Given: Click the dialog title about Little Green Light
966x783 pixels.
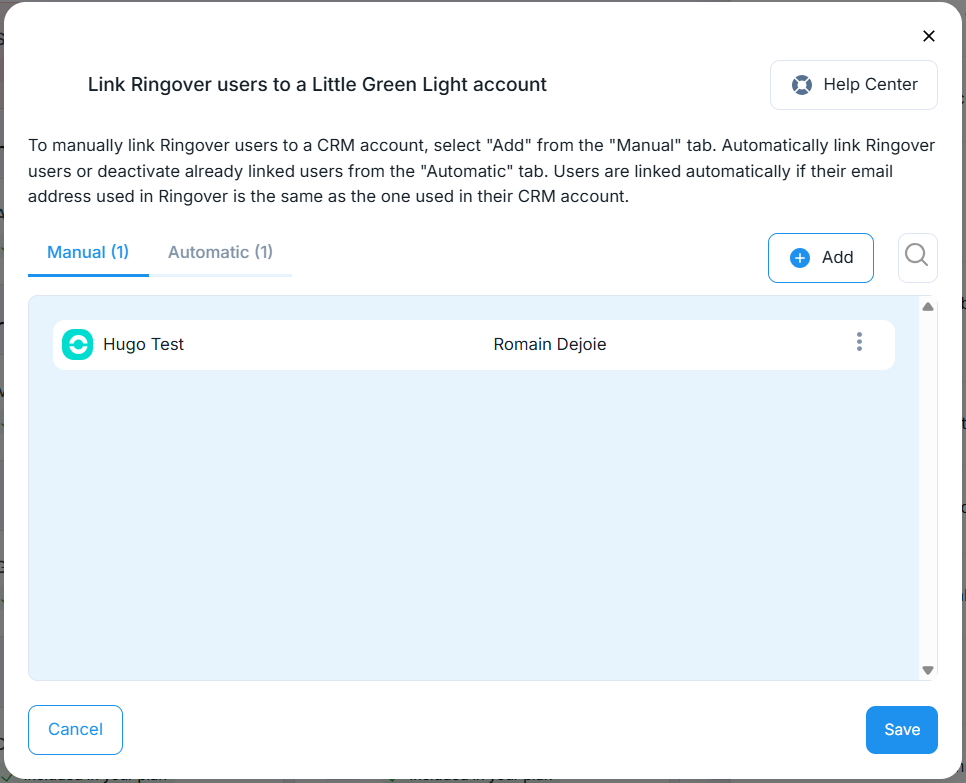Looking at the screenshot, I should pos(317,85).
